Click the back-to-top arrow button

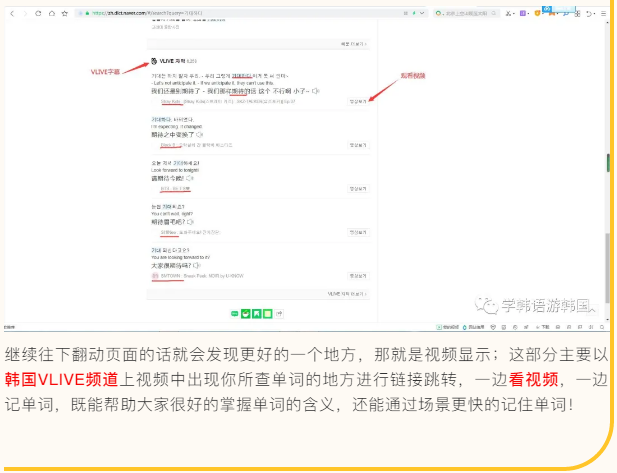(591, 310)
